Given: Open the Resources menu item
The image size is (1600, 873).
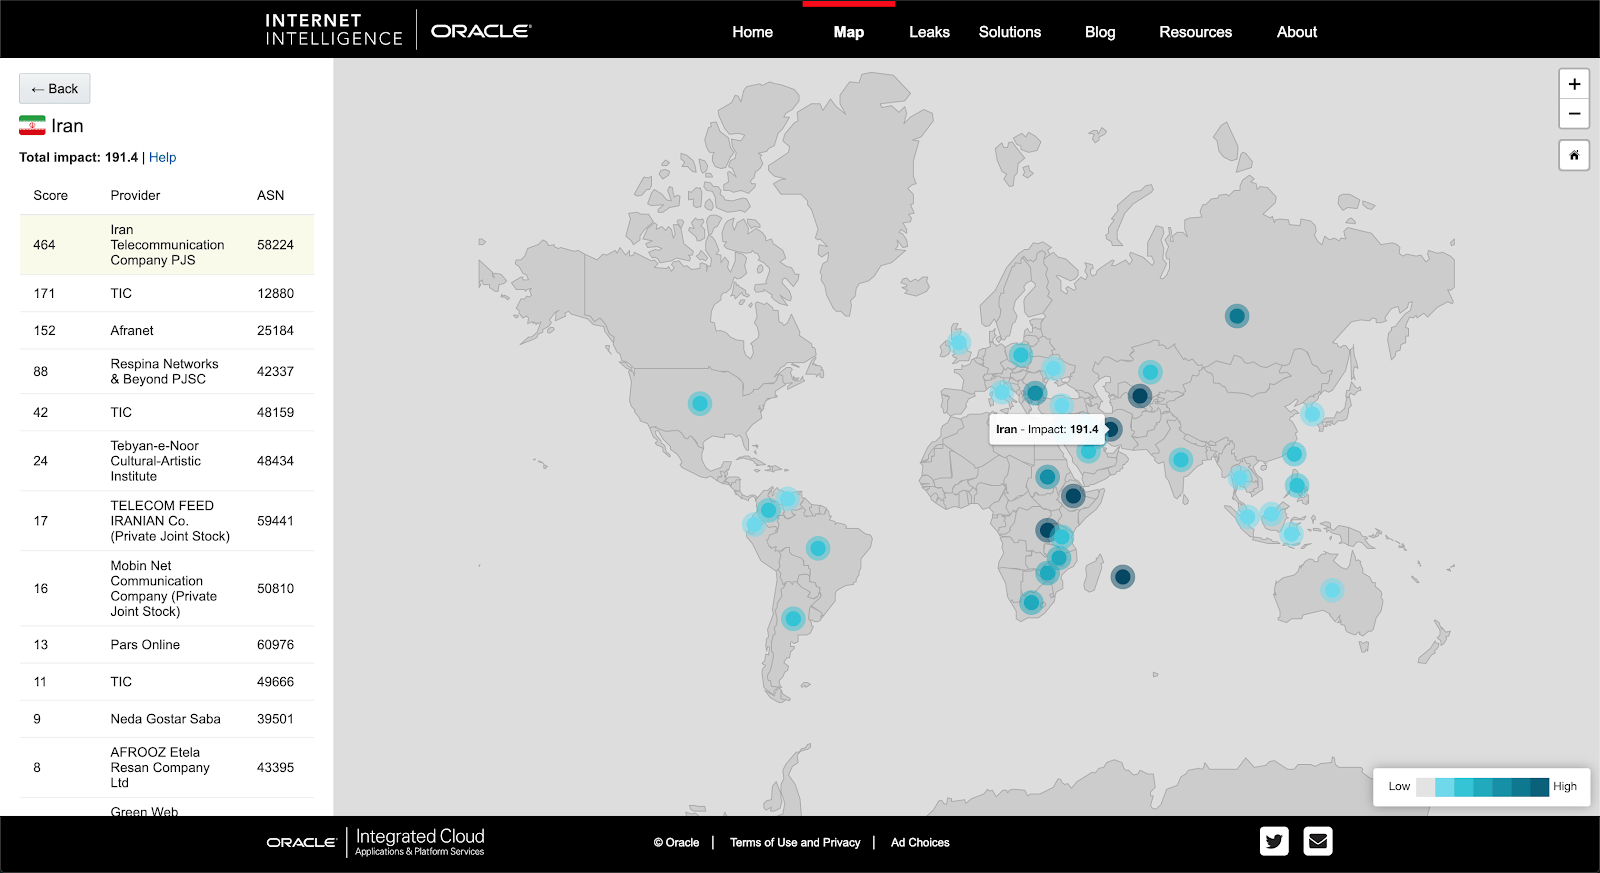Looking at the screenshot, I should [1196, 32].
